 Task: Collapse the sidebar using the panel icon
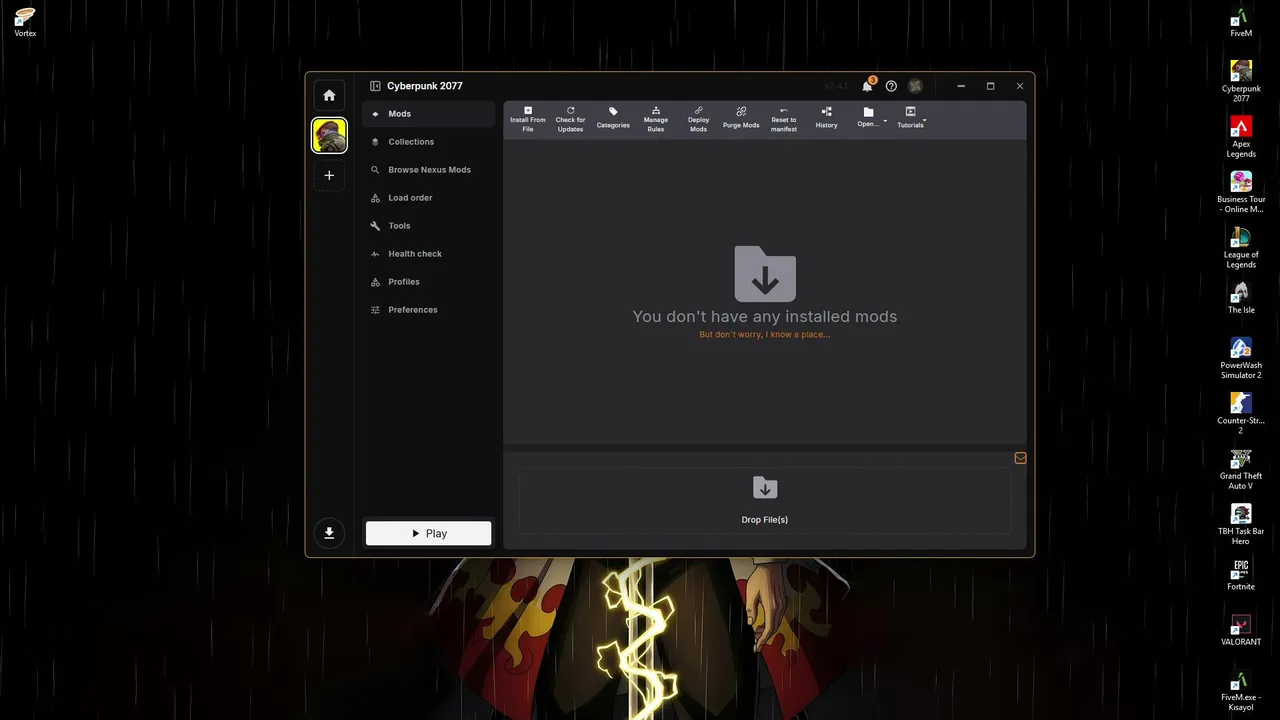pos(375,86)
